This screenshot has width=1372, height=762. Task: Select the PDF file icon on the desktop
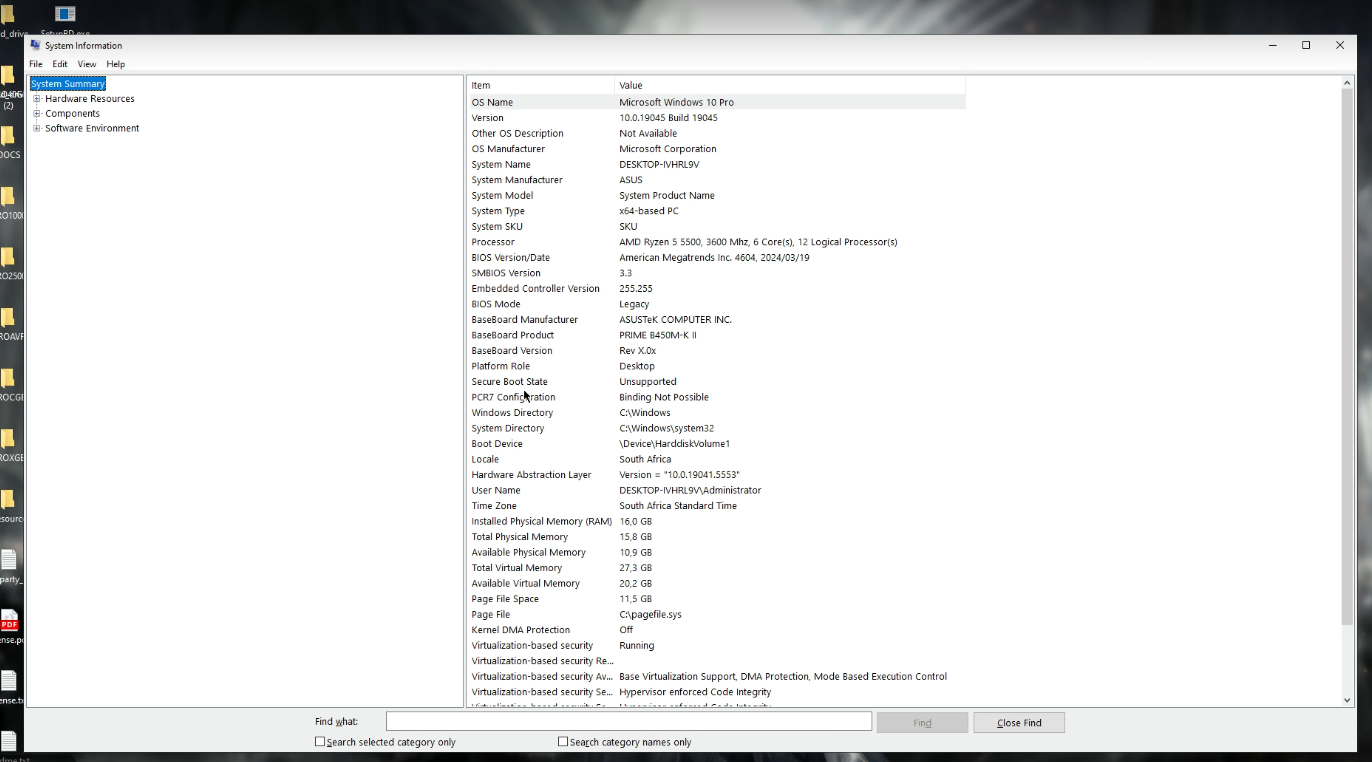point(9,620)
